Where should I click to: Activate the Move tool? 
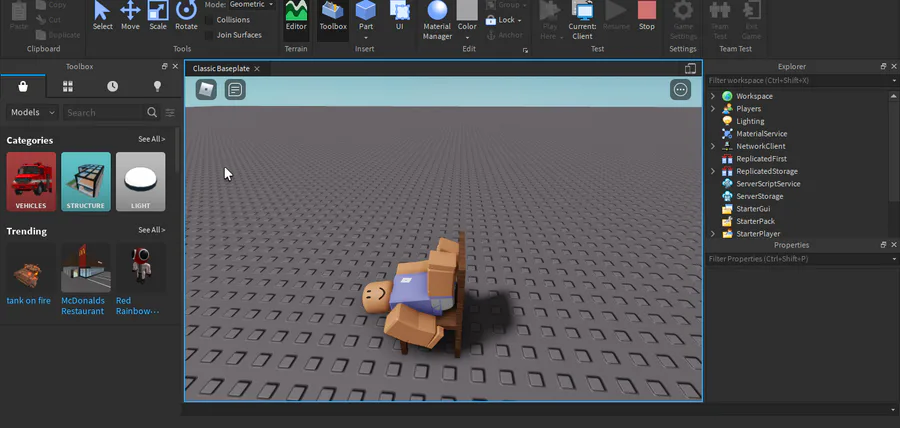[130, 15]
